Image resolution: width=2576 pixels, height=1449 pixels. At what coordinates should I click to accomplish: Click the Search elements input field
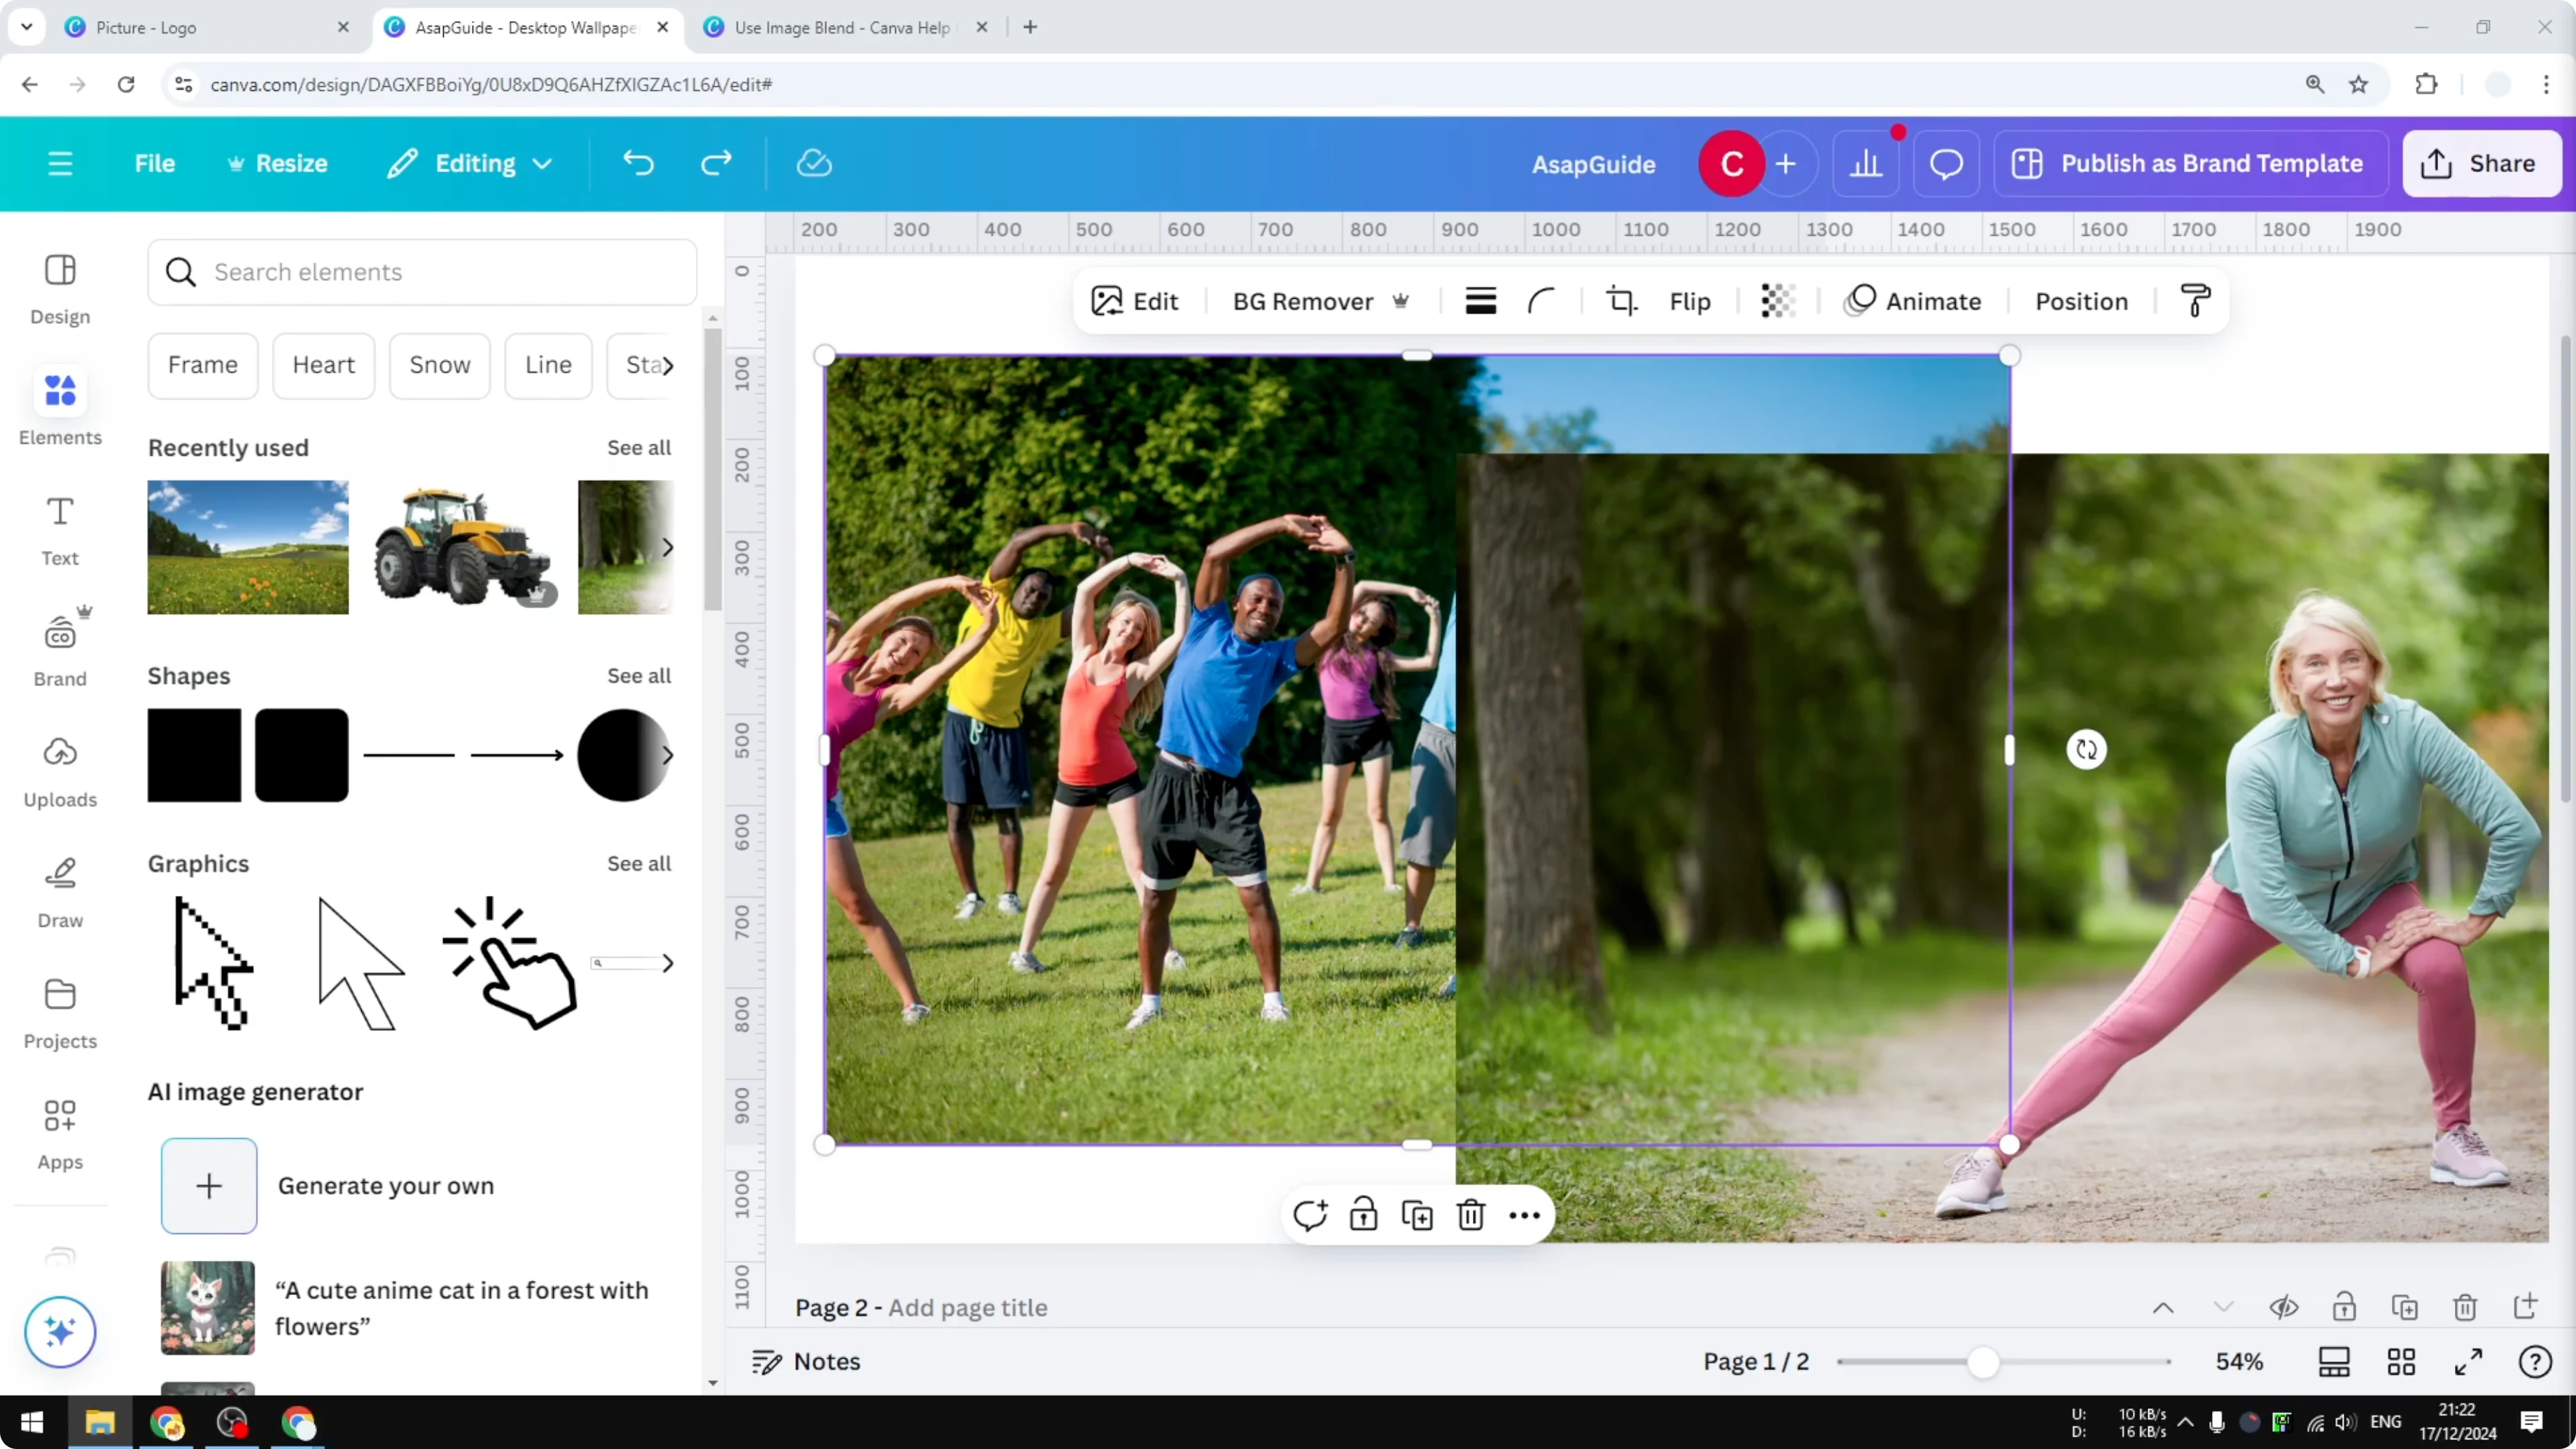click(x=420, y=272)
